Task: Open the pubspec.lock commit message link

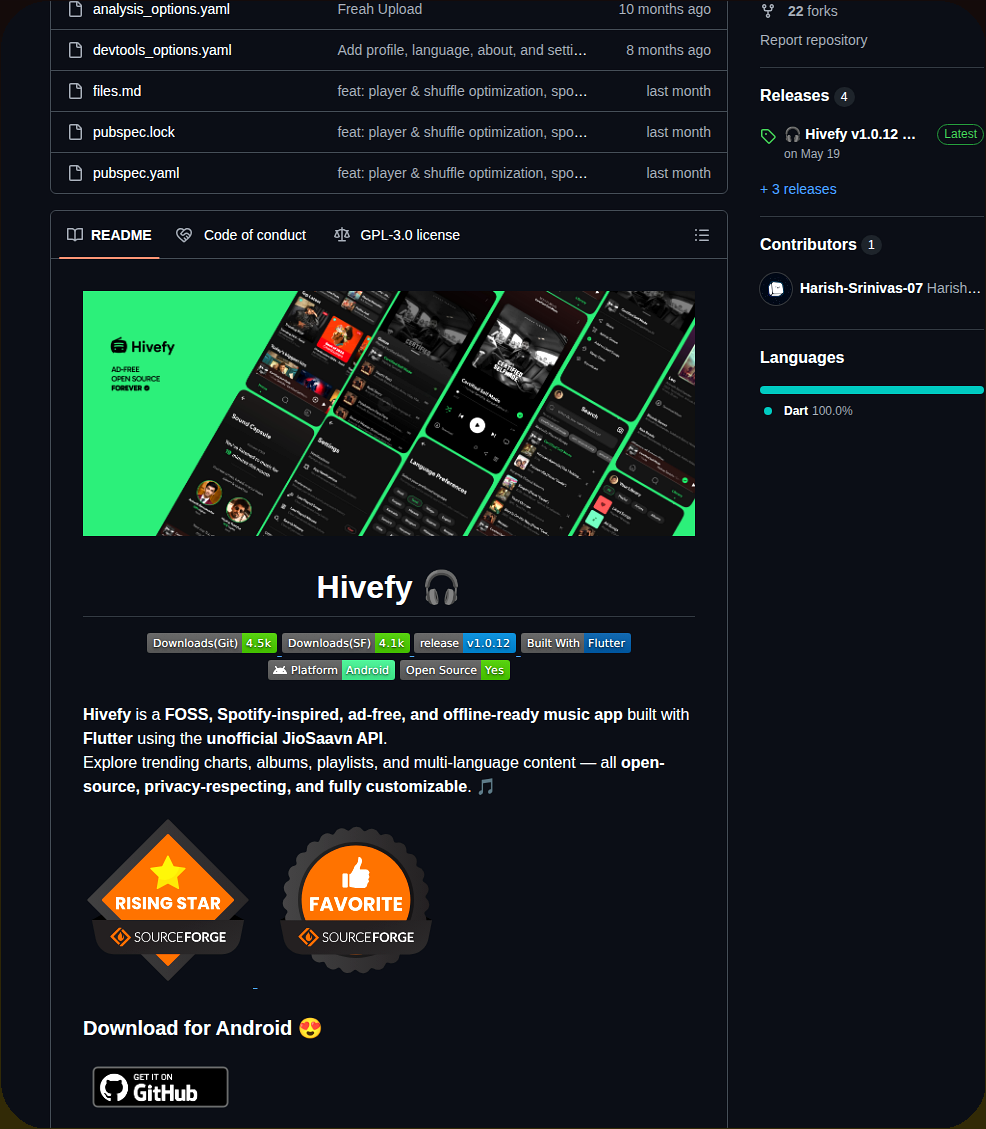Action: point(462,132)
